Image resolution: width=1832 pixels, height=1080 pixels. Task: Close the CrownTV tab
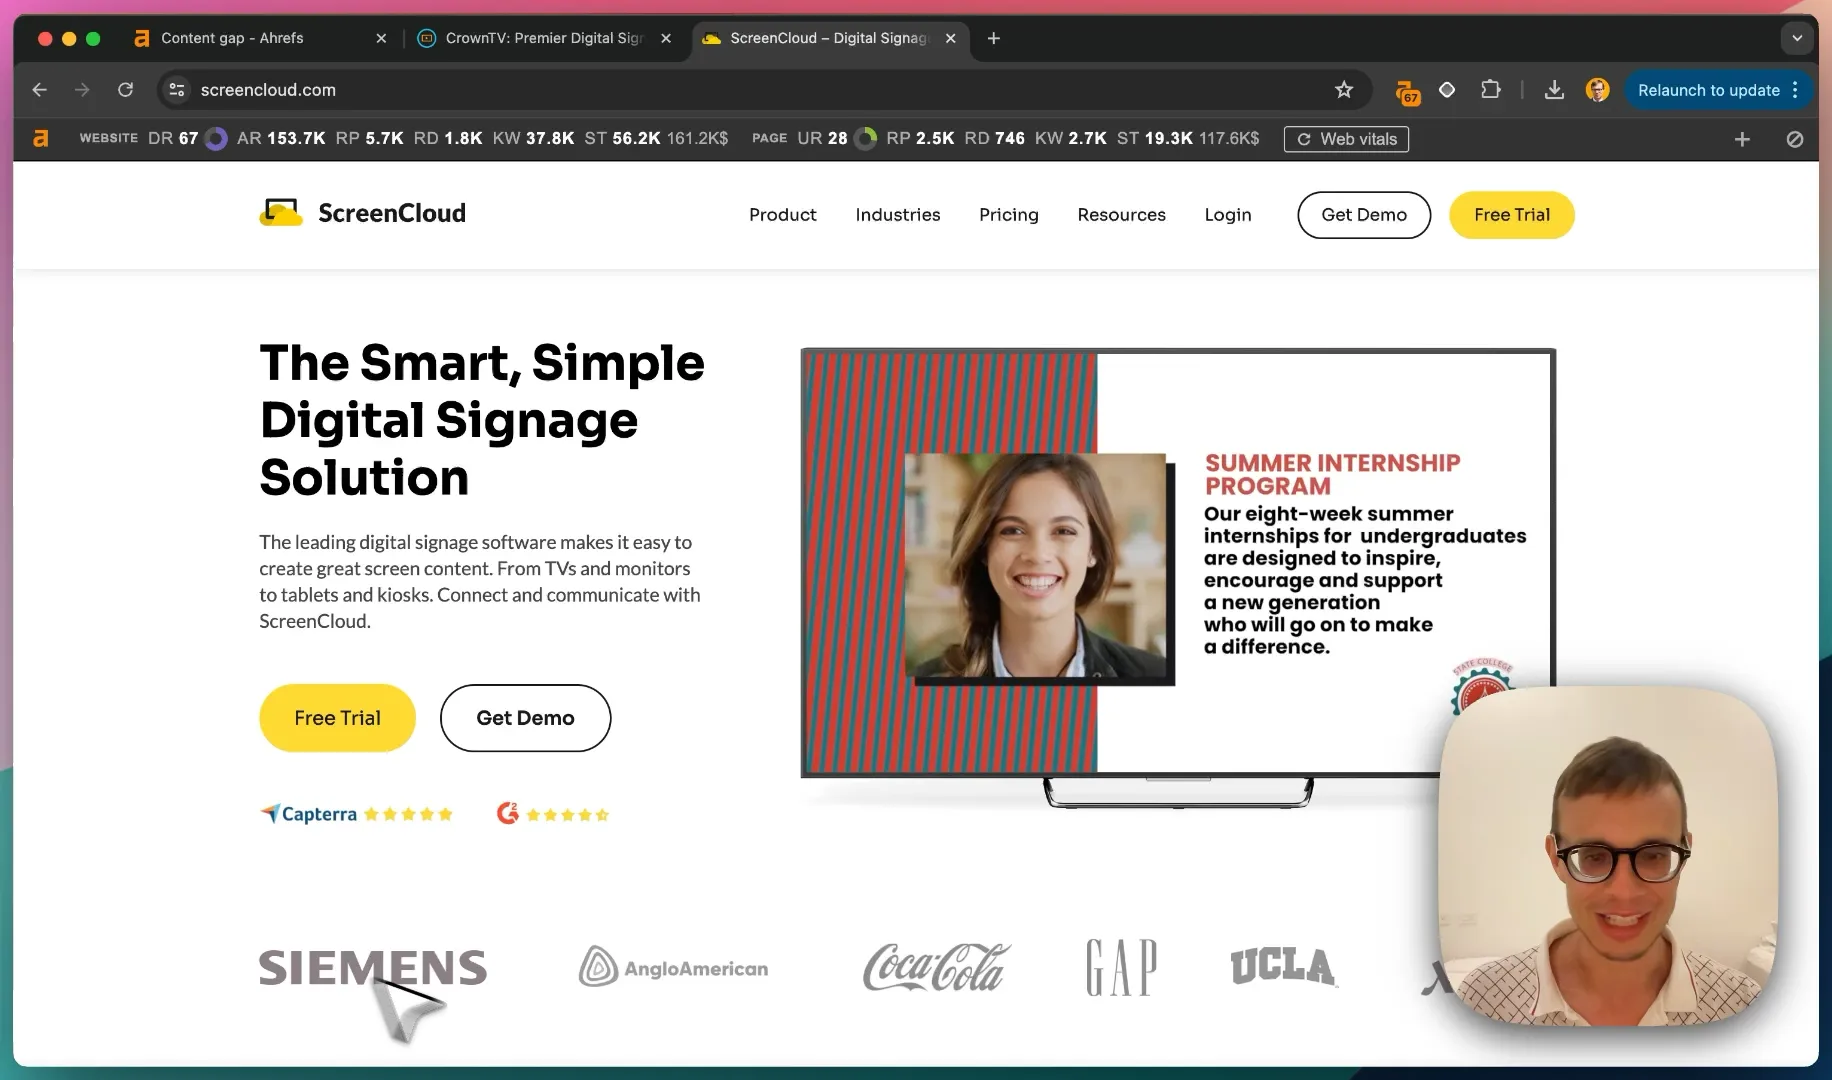(x=666, y=38)
